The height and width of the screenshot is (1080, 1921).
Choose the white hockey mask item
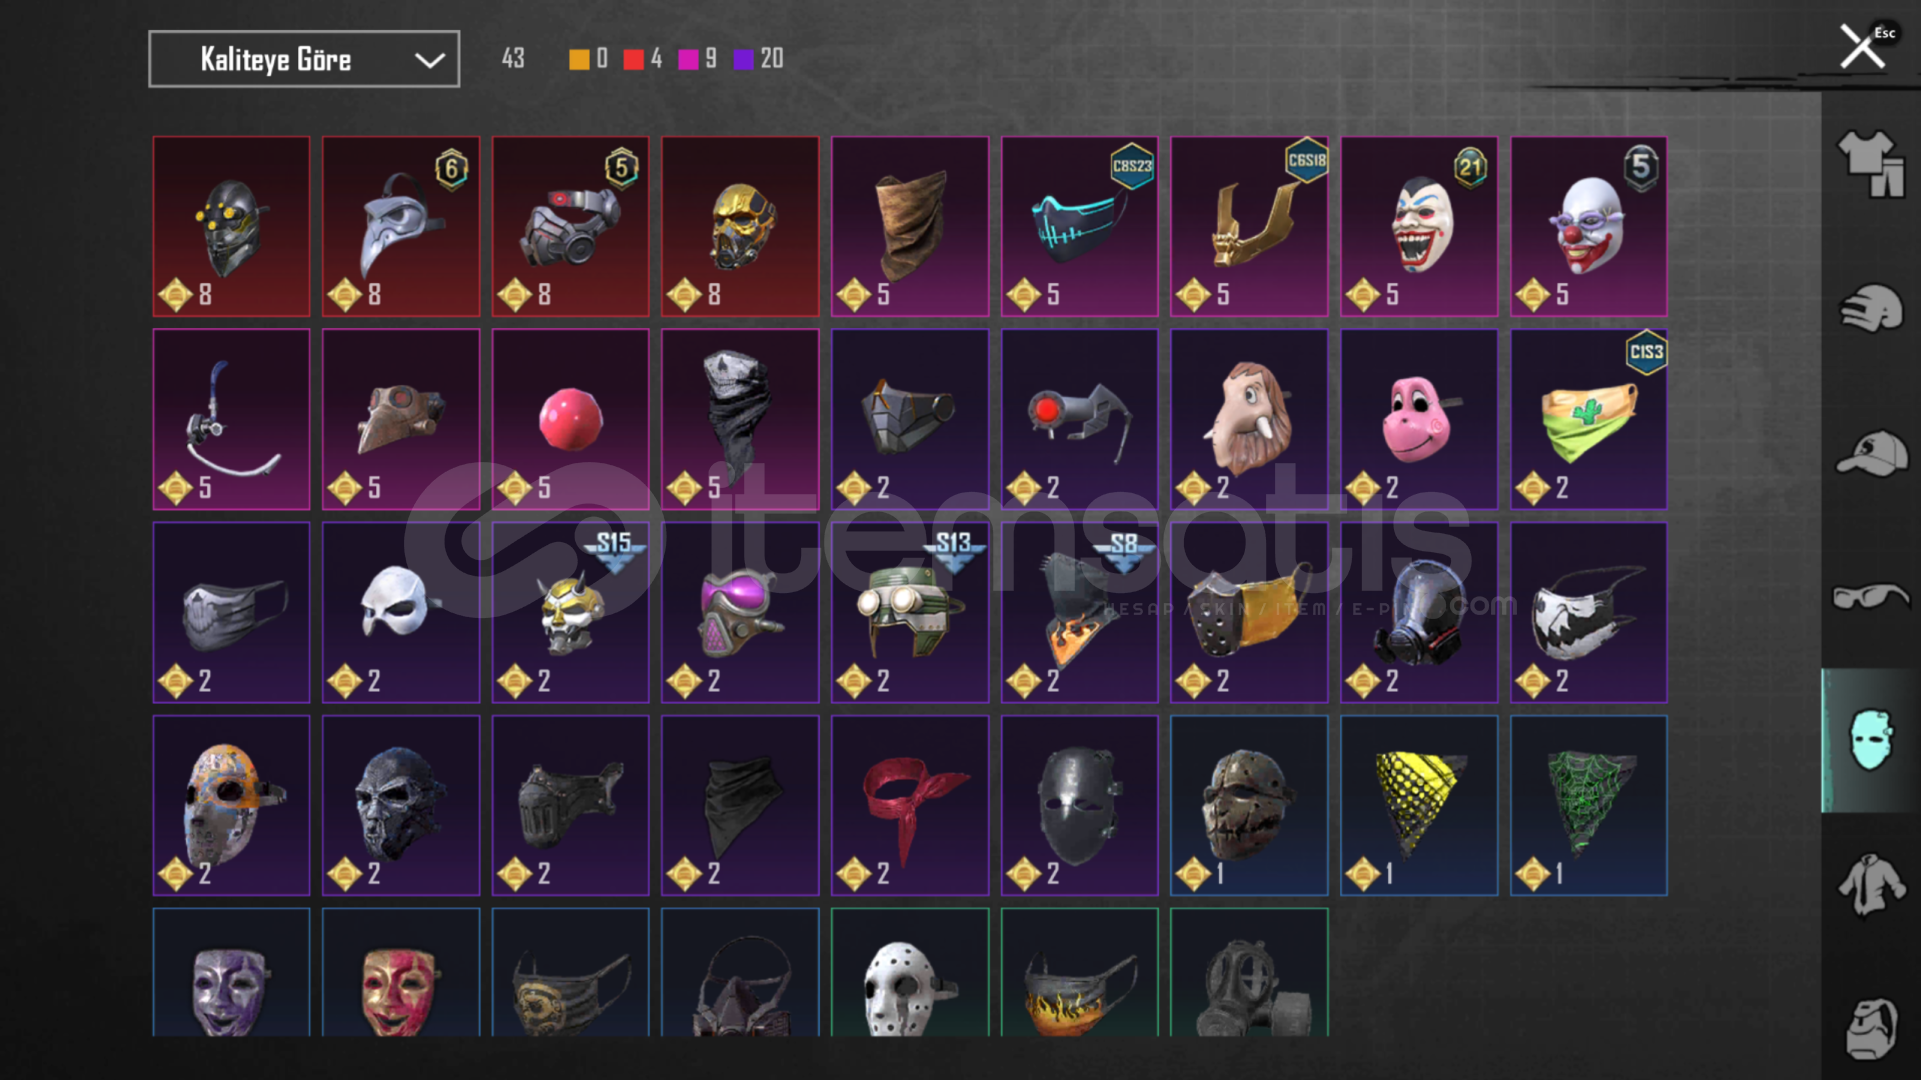tap(910, 972)
